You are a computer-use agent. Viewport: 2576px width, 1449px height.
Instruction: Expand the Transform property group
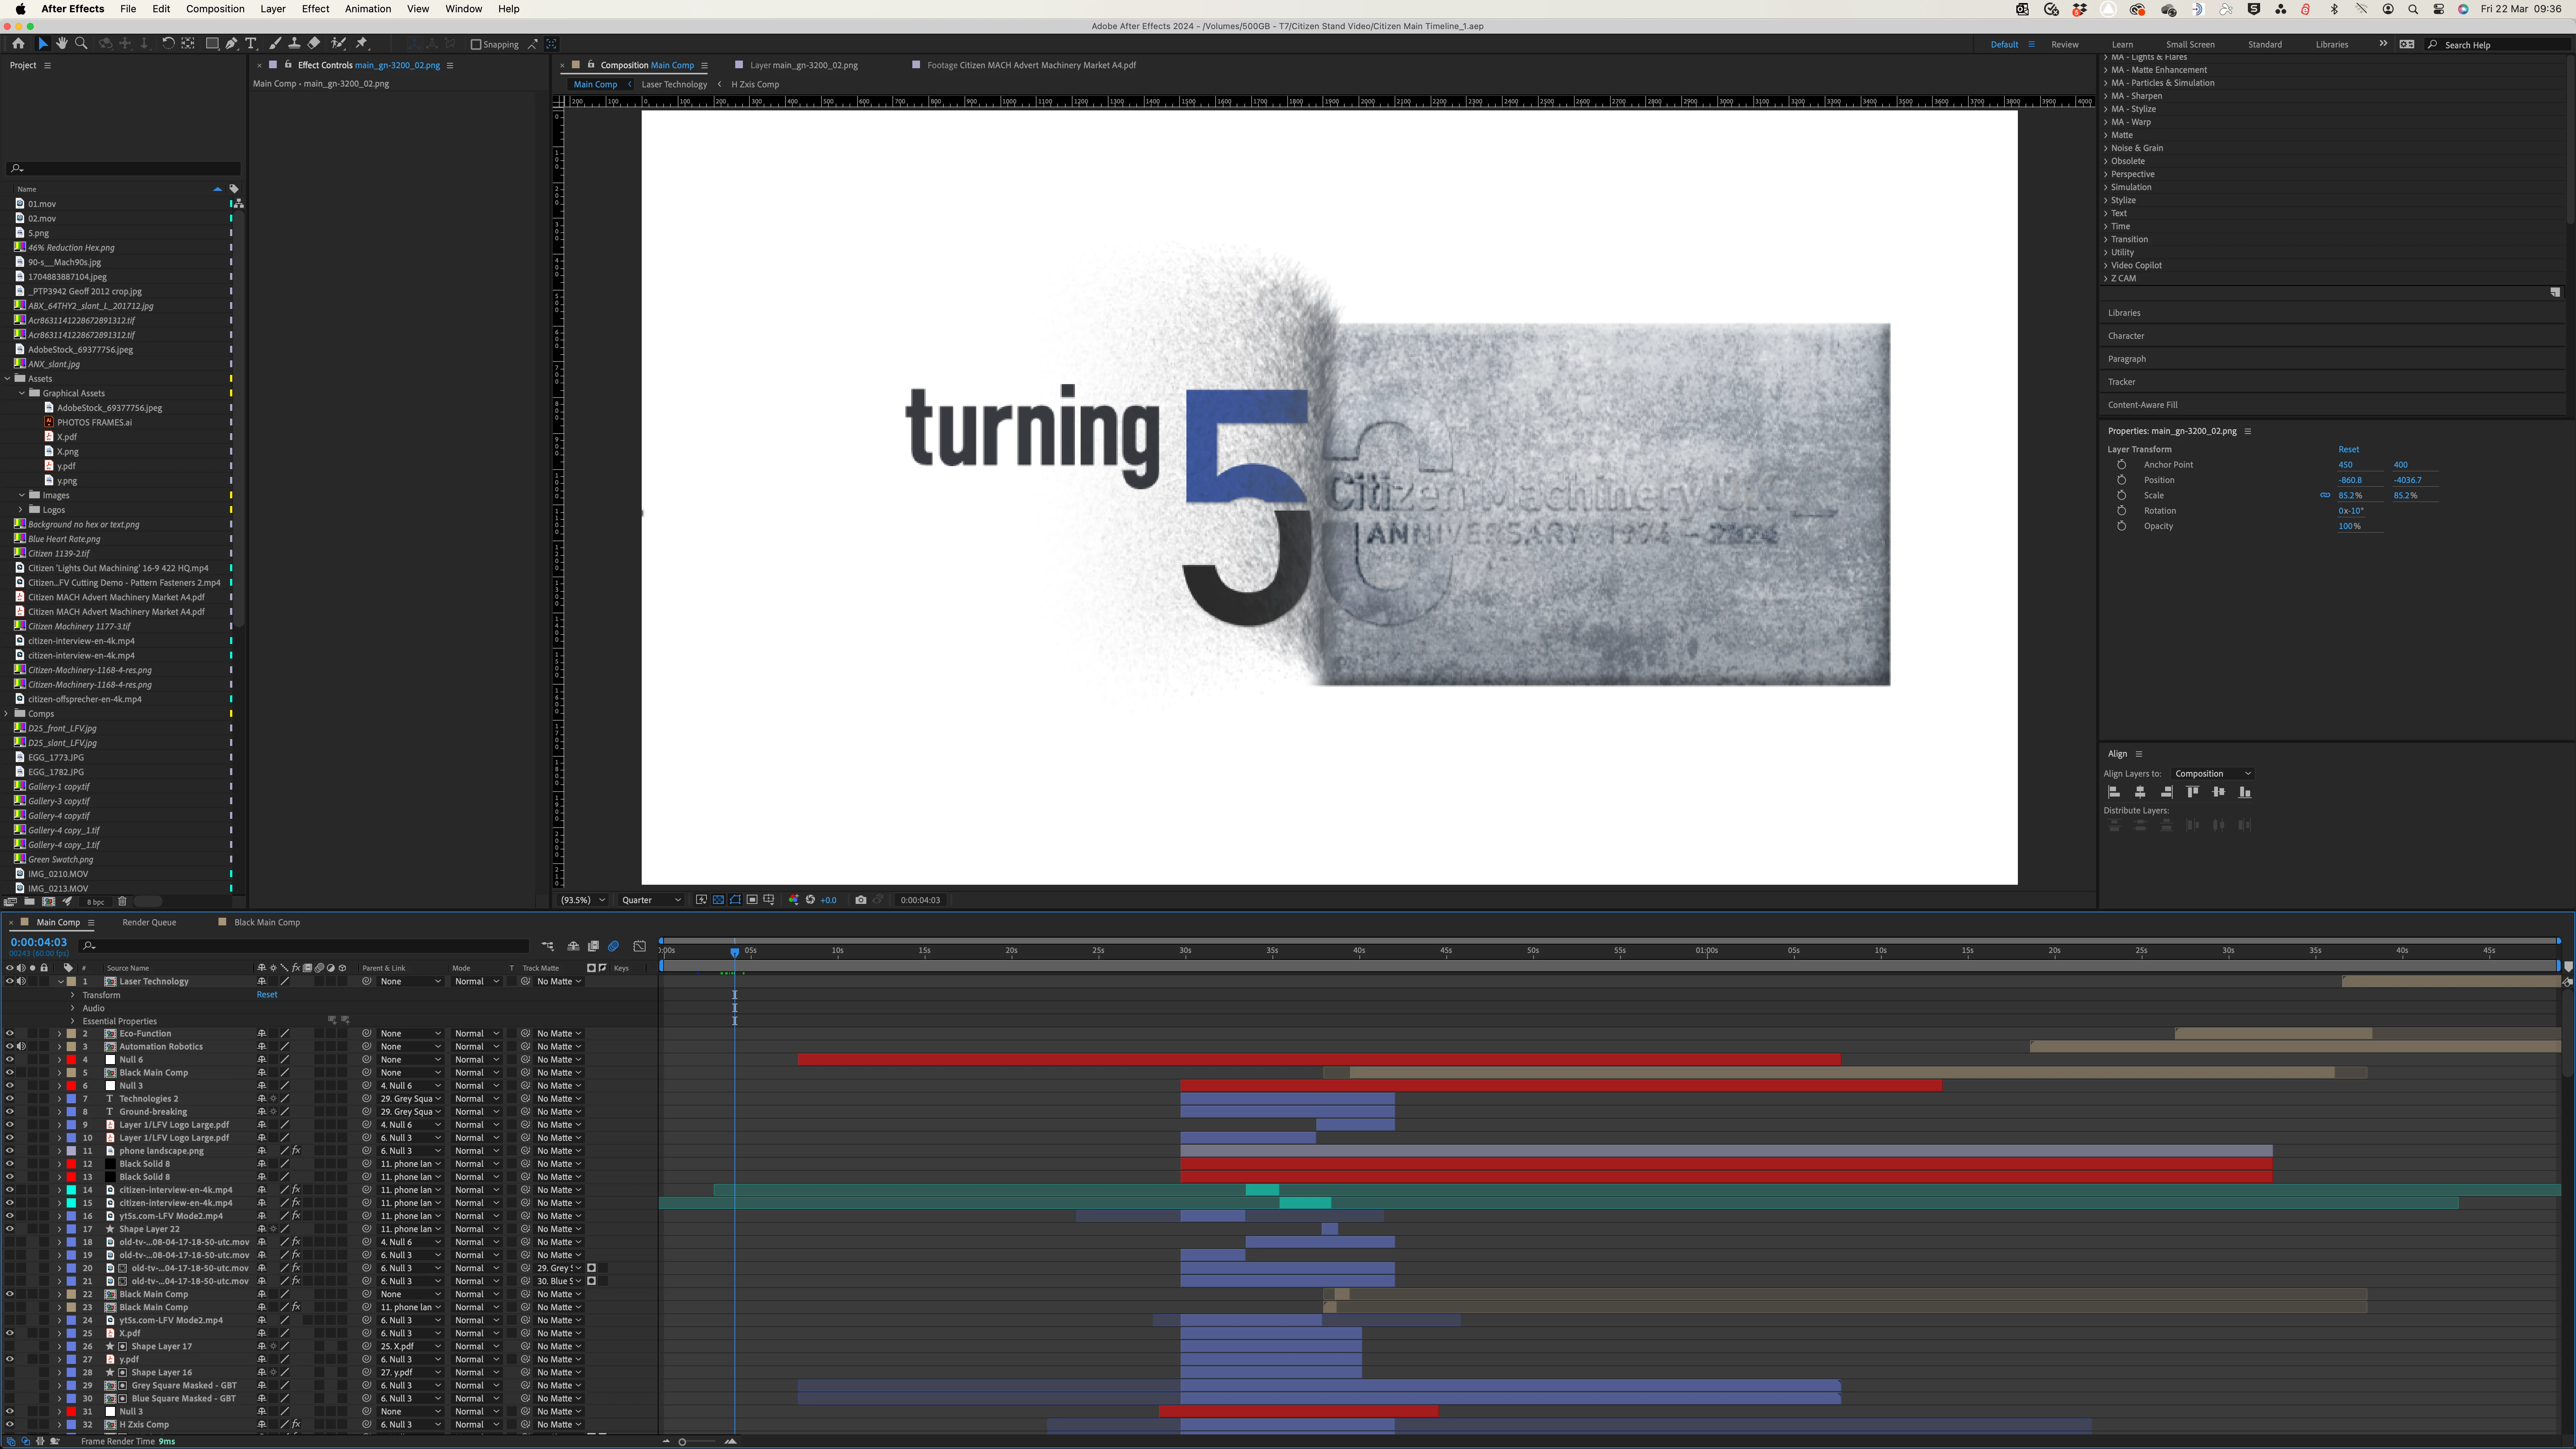coord(73,995)
